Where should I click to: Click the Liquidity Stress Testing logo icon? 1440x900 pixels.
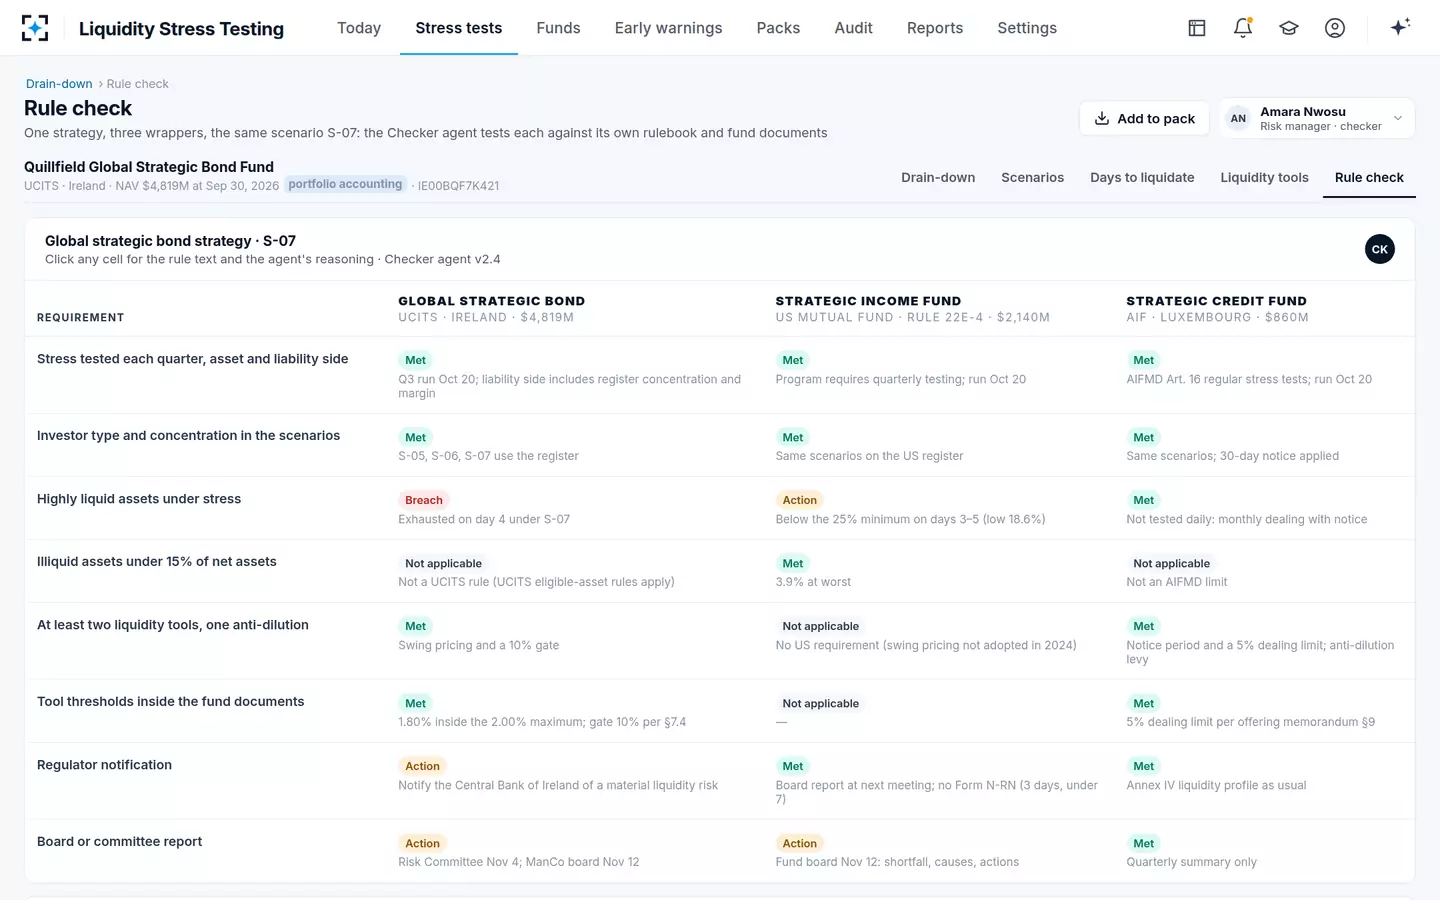[x=35, y=28]
